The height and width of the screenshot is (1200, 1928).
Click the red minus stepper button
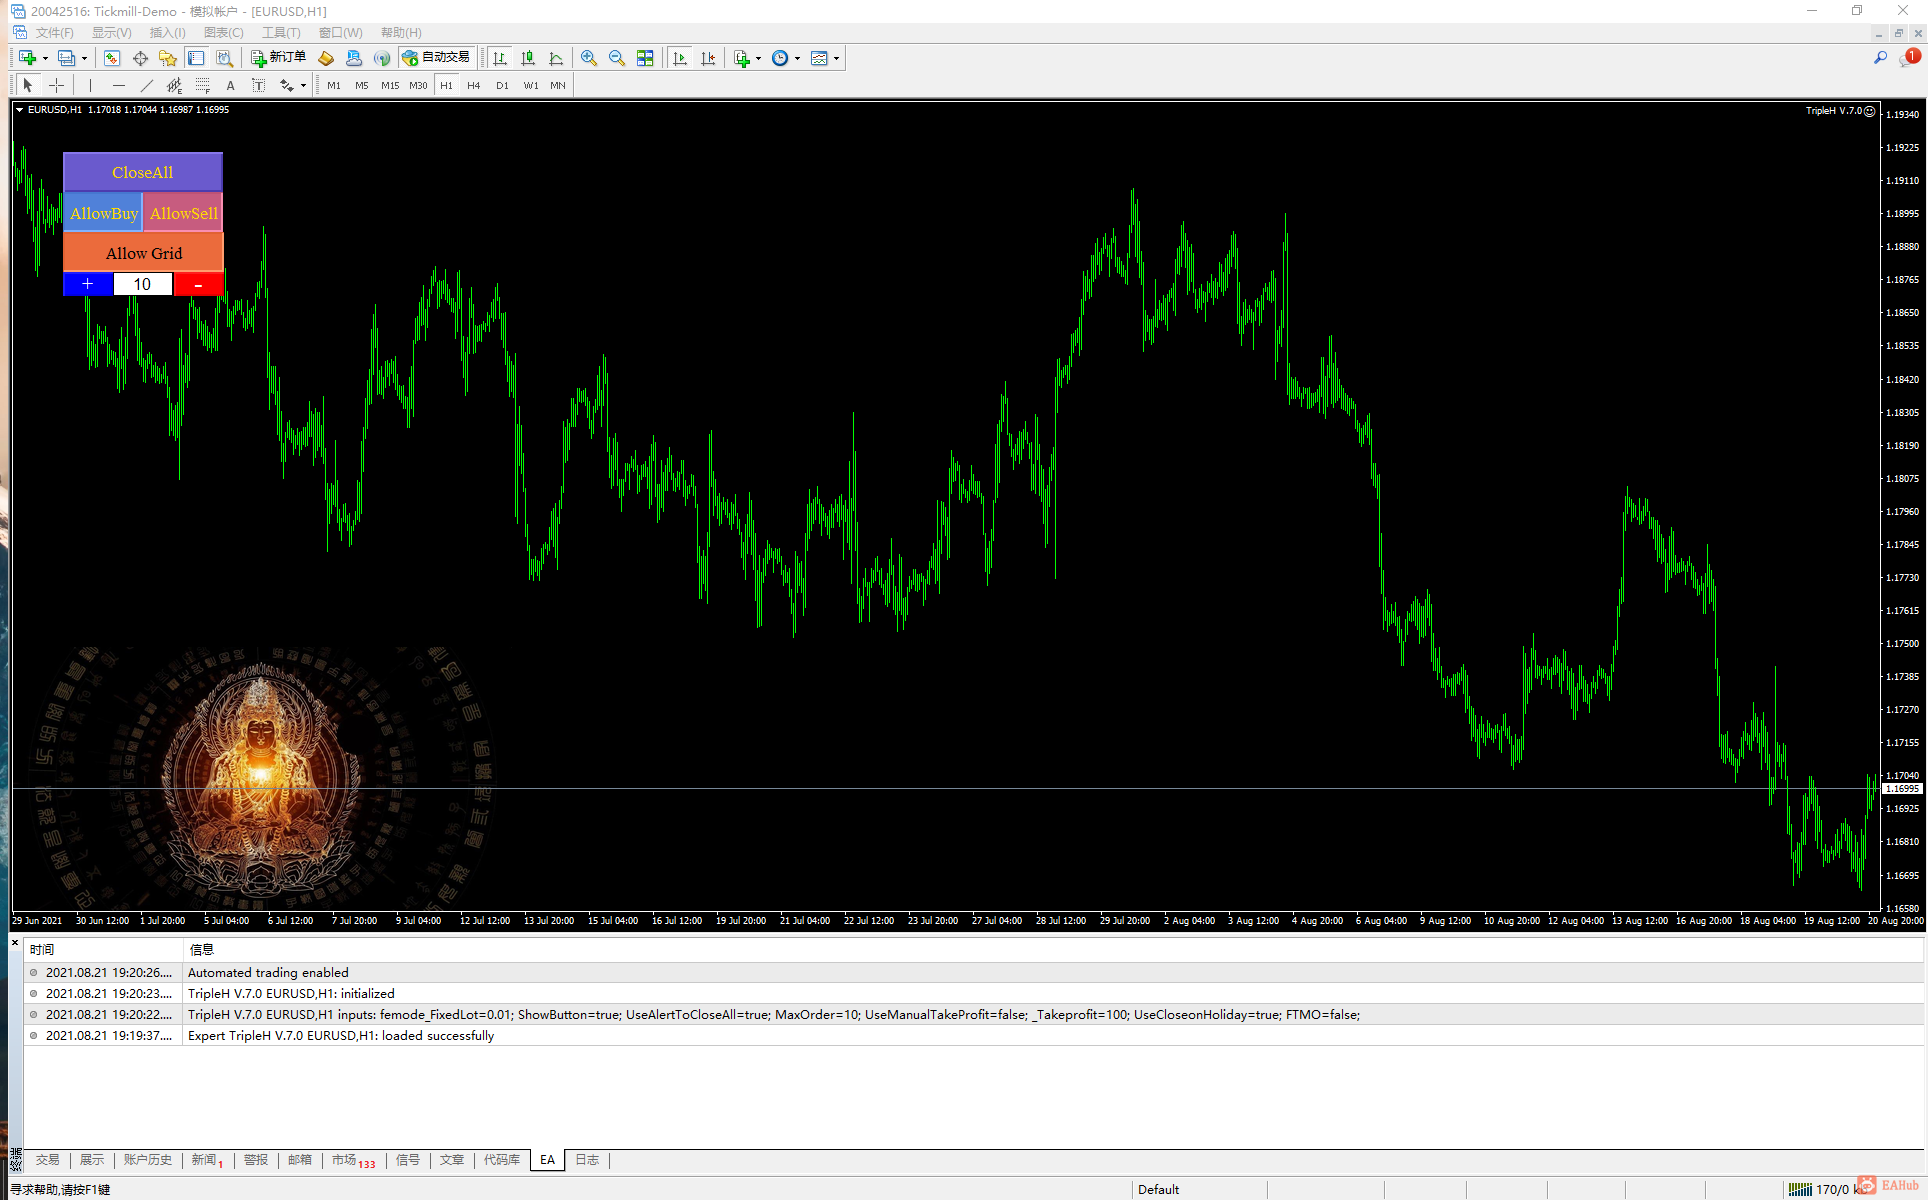click(198, 284)
